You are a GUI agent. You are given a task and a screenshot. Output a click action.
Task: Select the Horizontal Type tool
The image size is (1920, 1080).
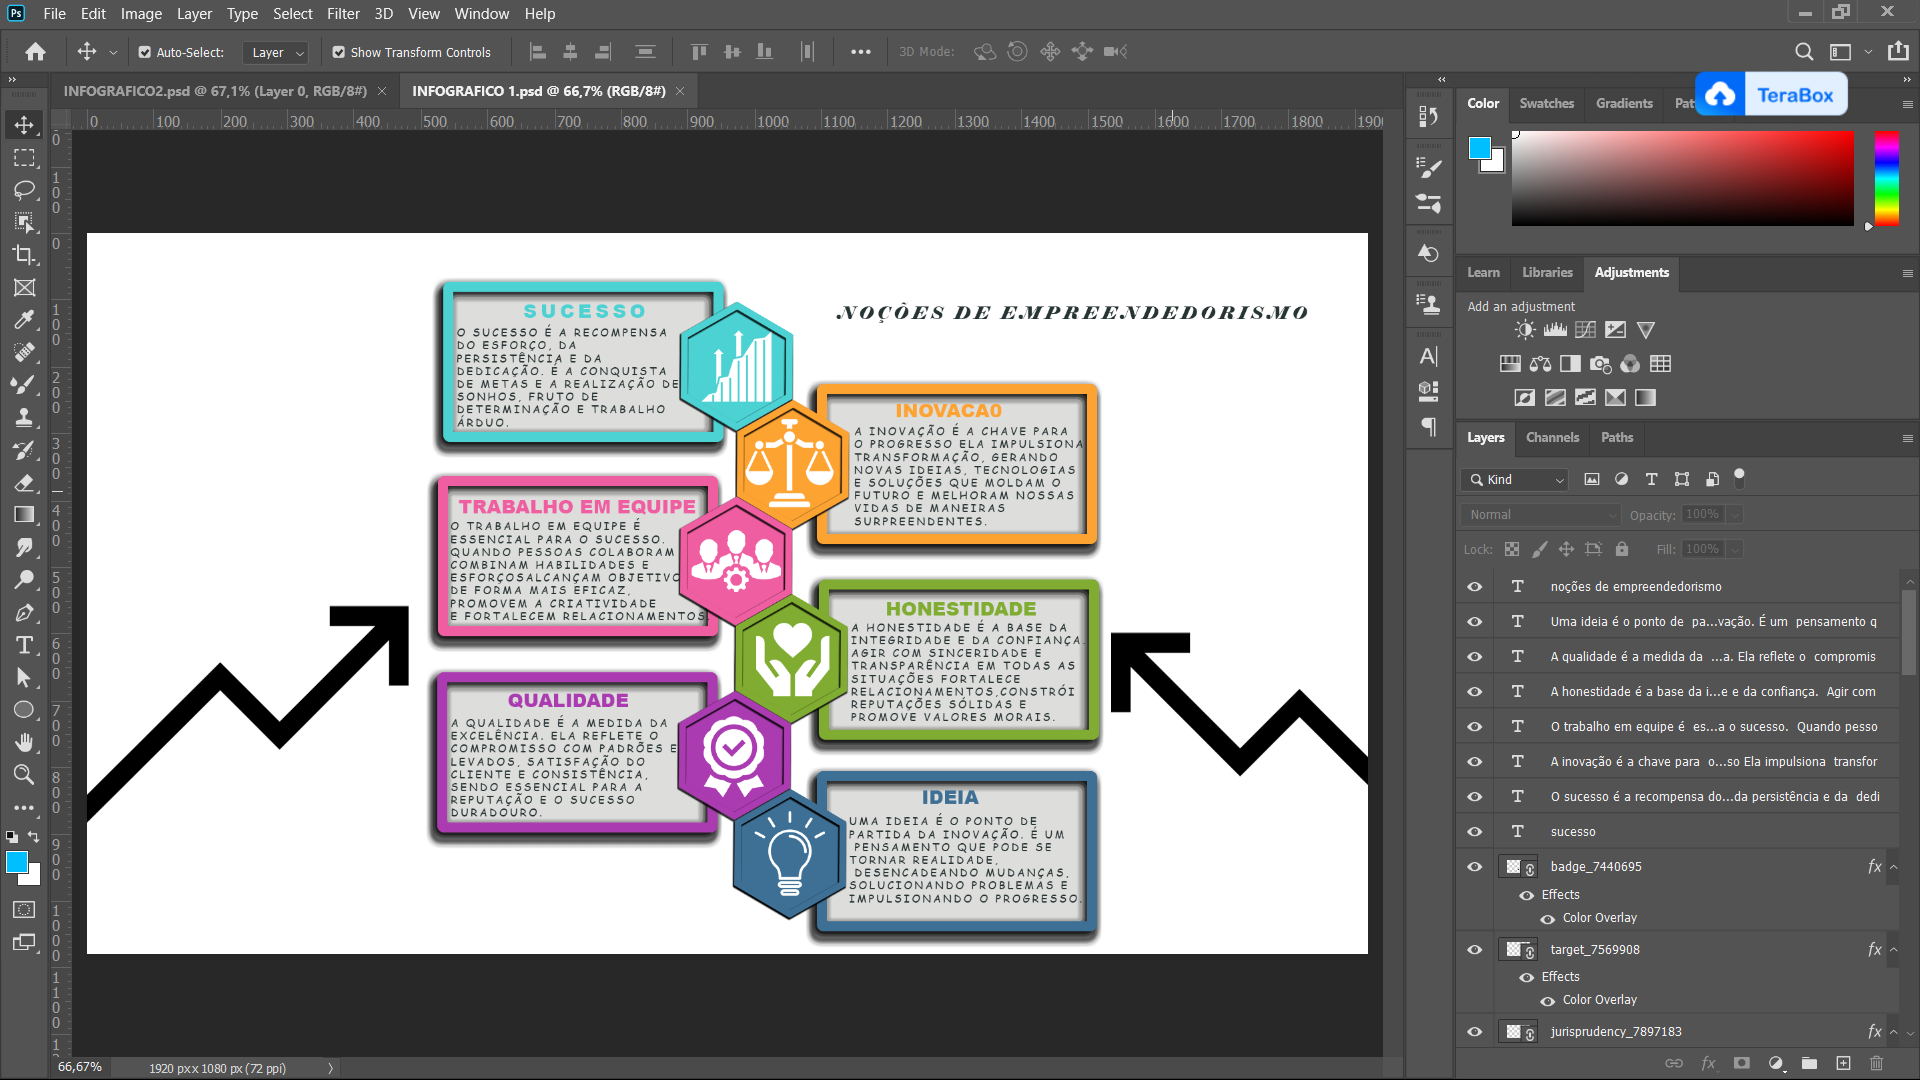[x=24, y=645]
